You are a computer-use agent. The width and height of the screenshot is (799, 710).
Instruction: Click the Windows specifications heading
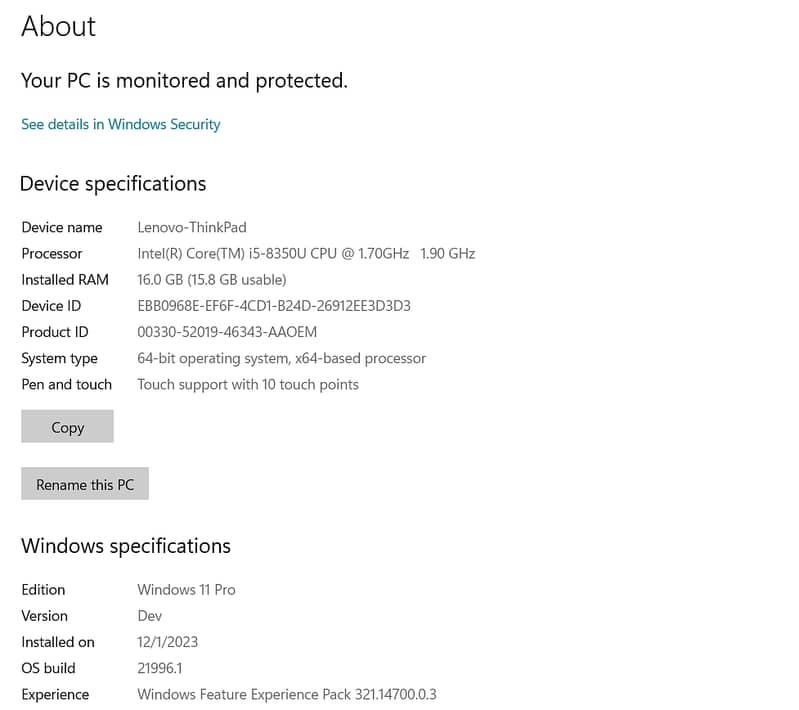126,546
